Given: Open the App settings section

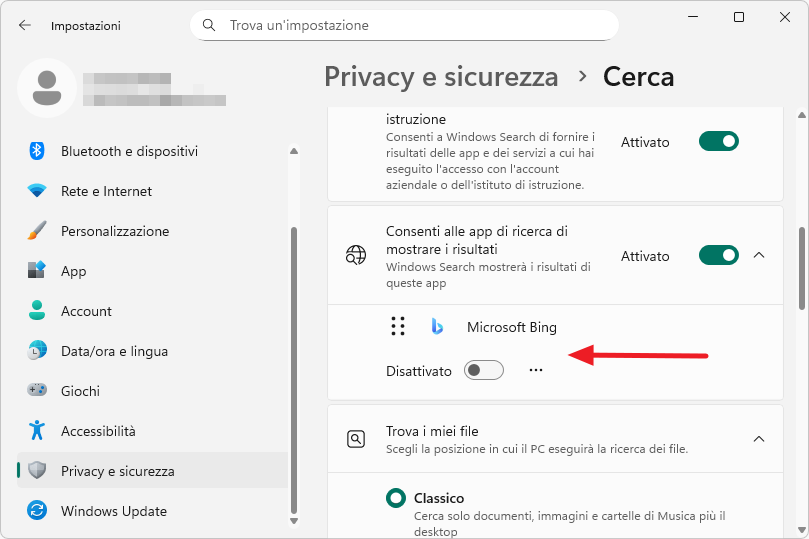Looking at the screenshot, I should pos(153,271).
